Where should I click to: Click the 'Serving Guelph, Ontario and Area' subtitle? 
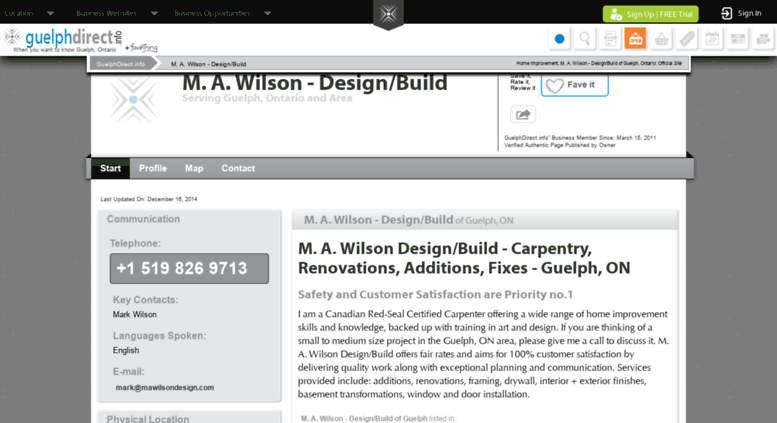pyautogui.click(x=267, y=98)
